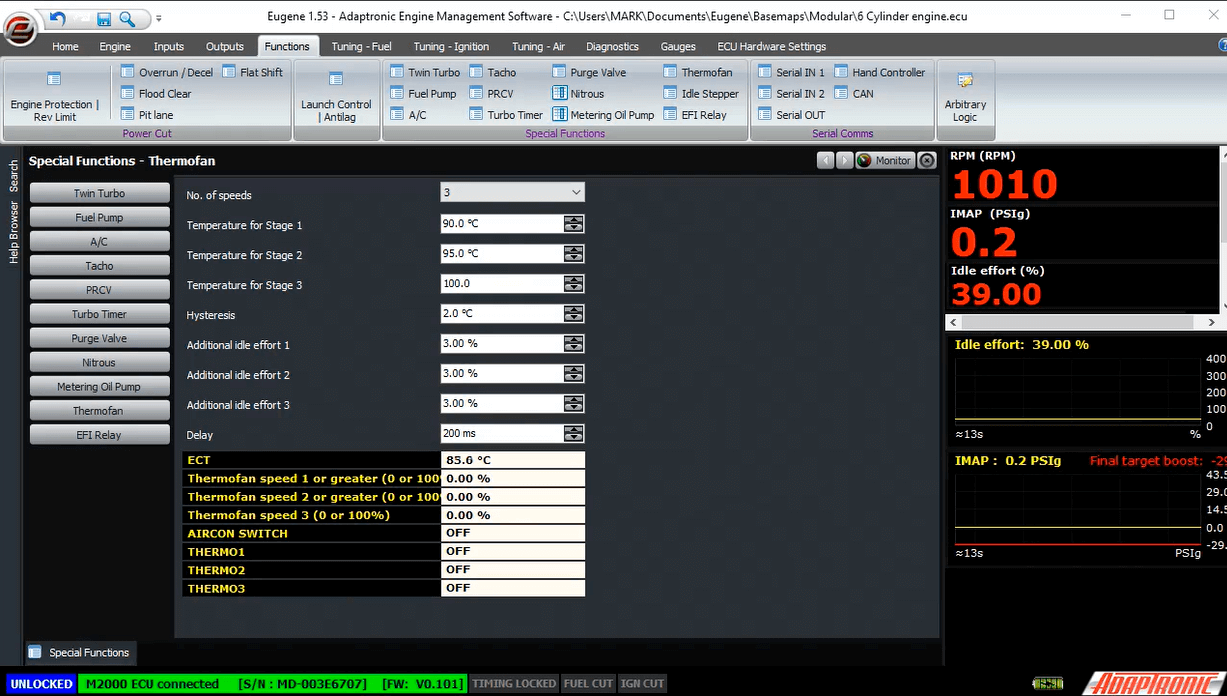Screen dimensions: 1227x696
Task: Open Serial OUT settings
Action: (x=791, y=115)
